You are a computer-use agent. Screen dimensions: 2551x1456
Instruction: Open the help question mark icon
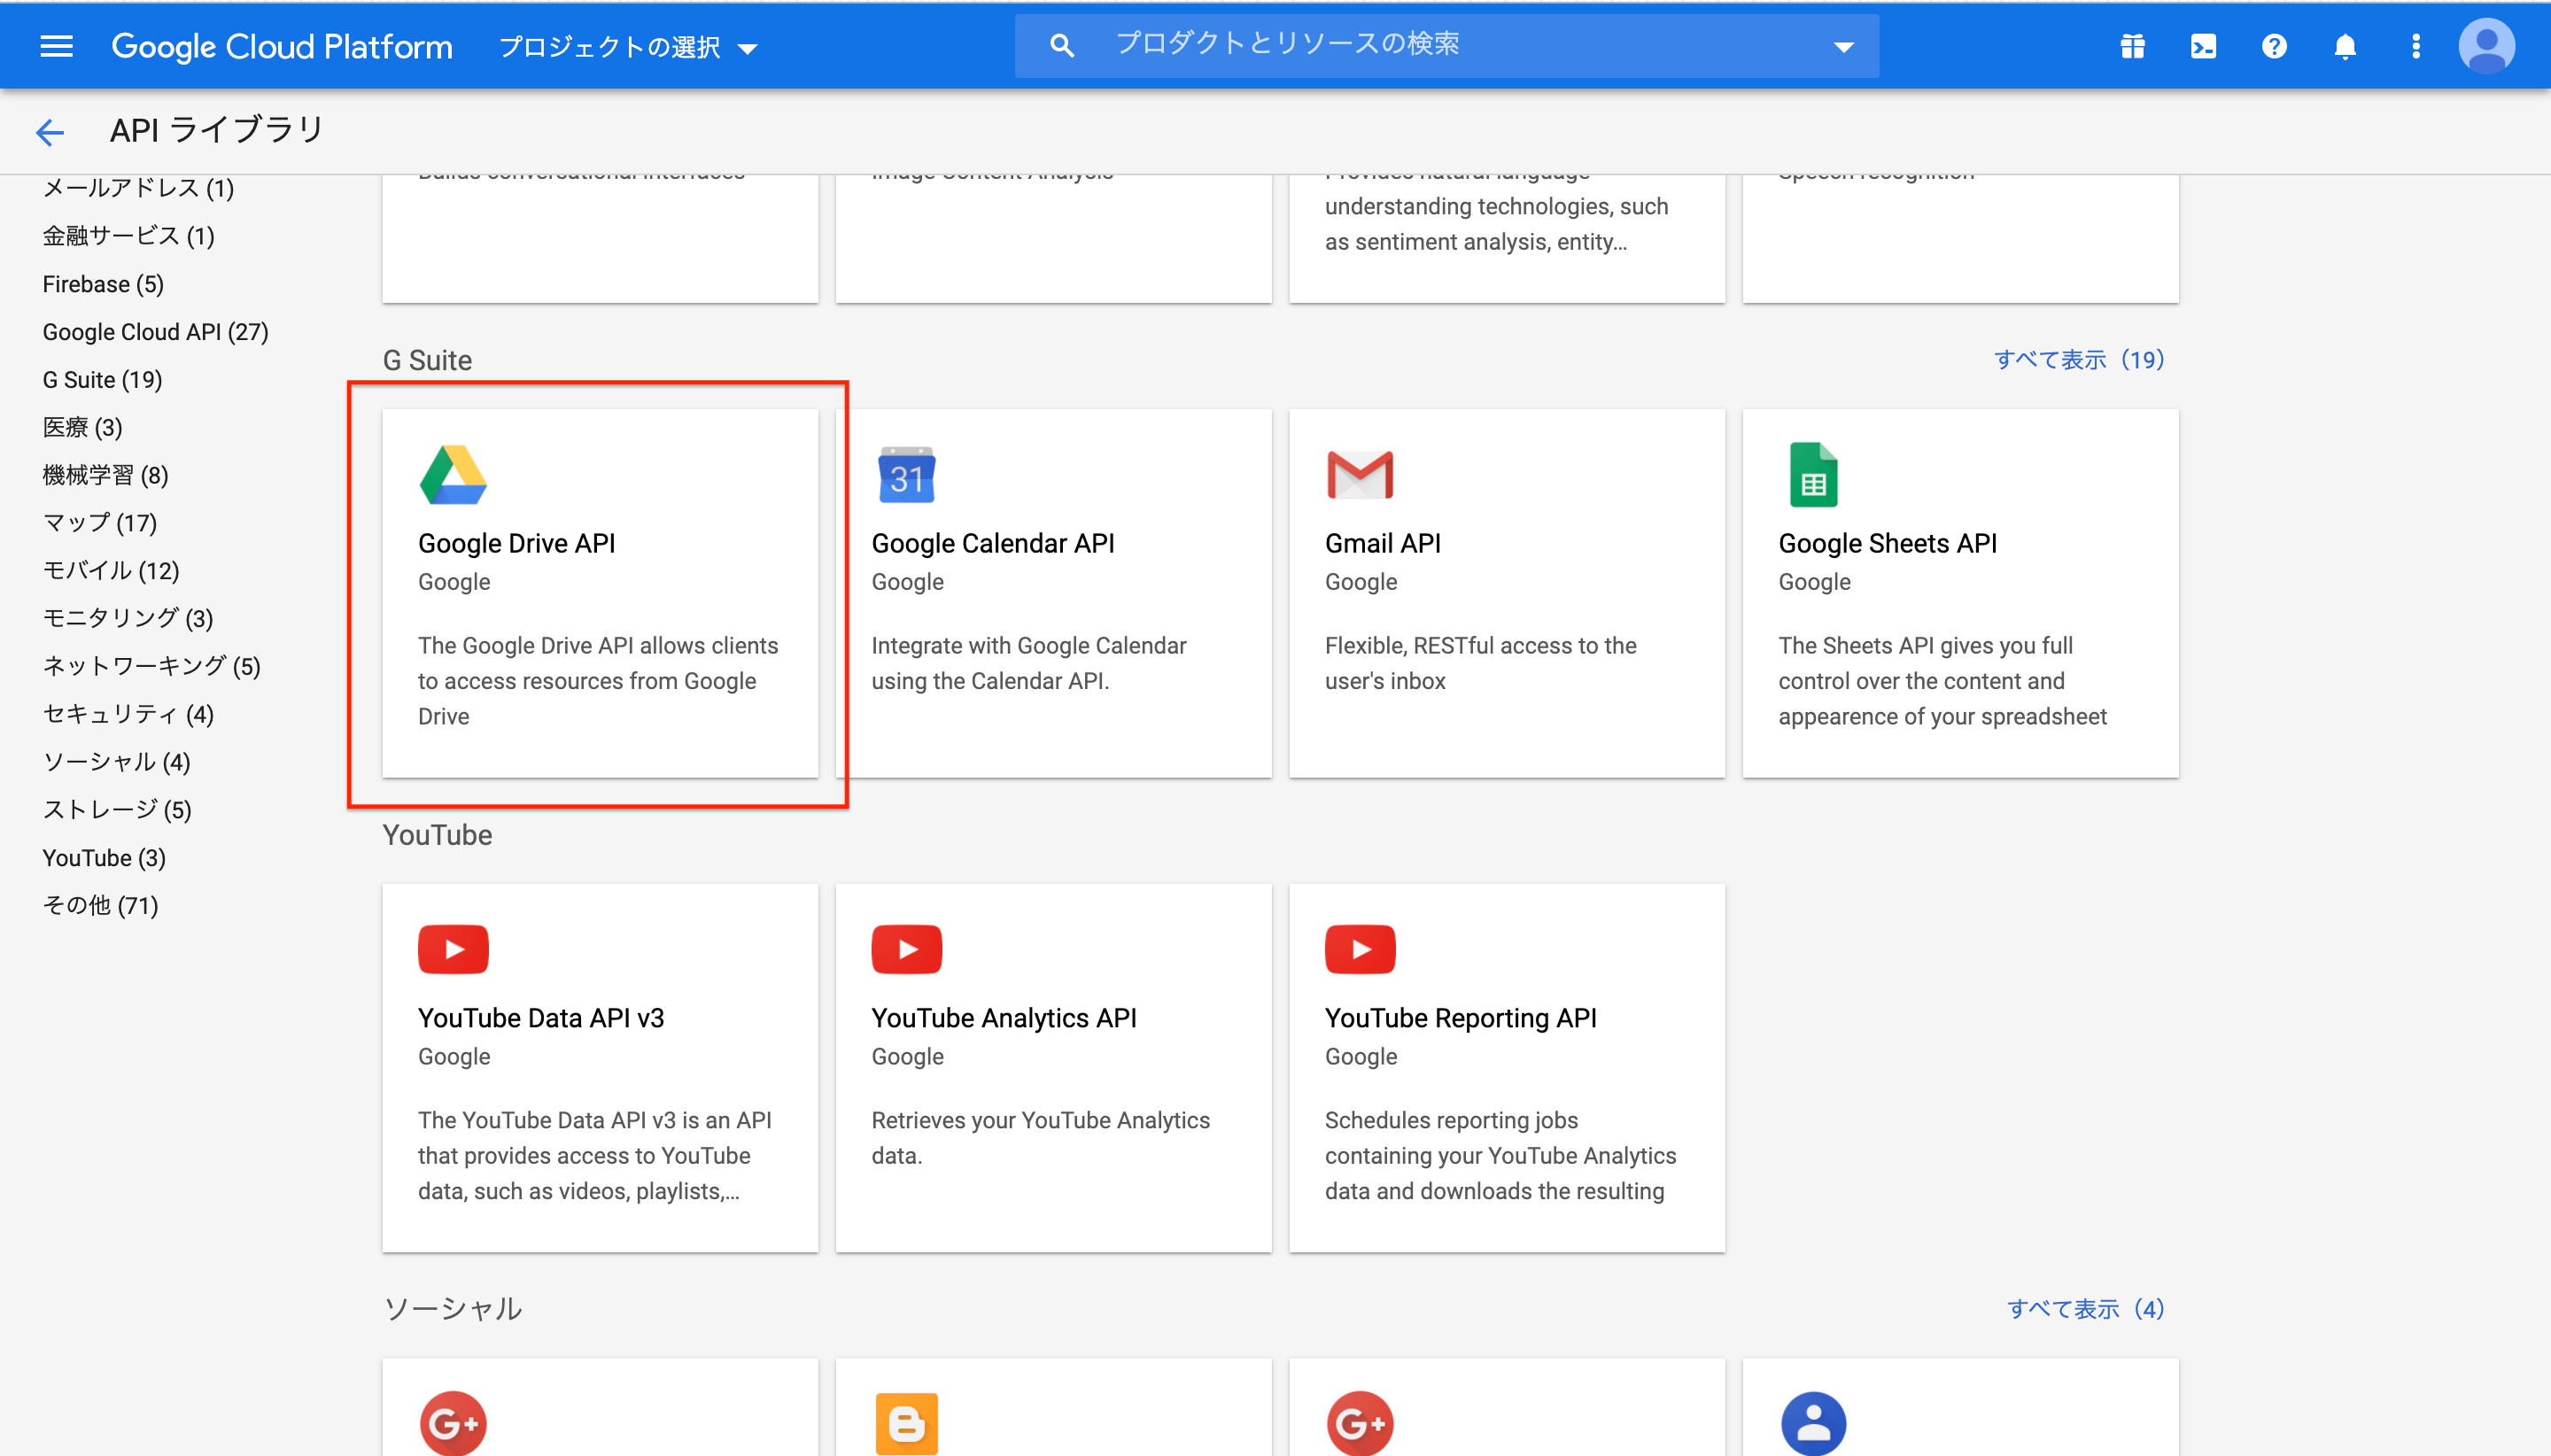click(x=2274, y=45)
